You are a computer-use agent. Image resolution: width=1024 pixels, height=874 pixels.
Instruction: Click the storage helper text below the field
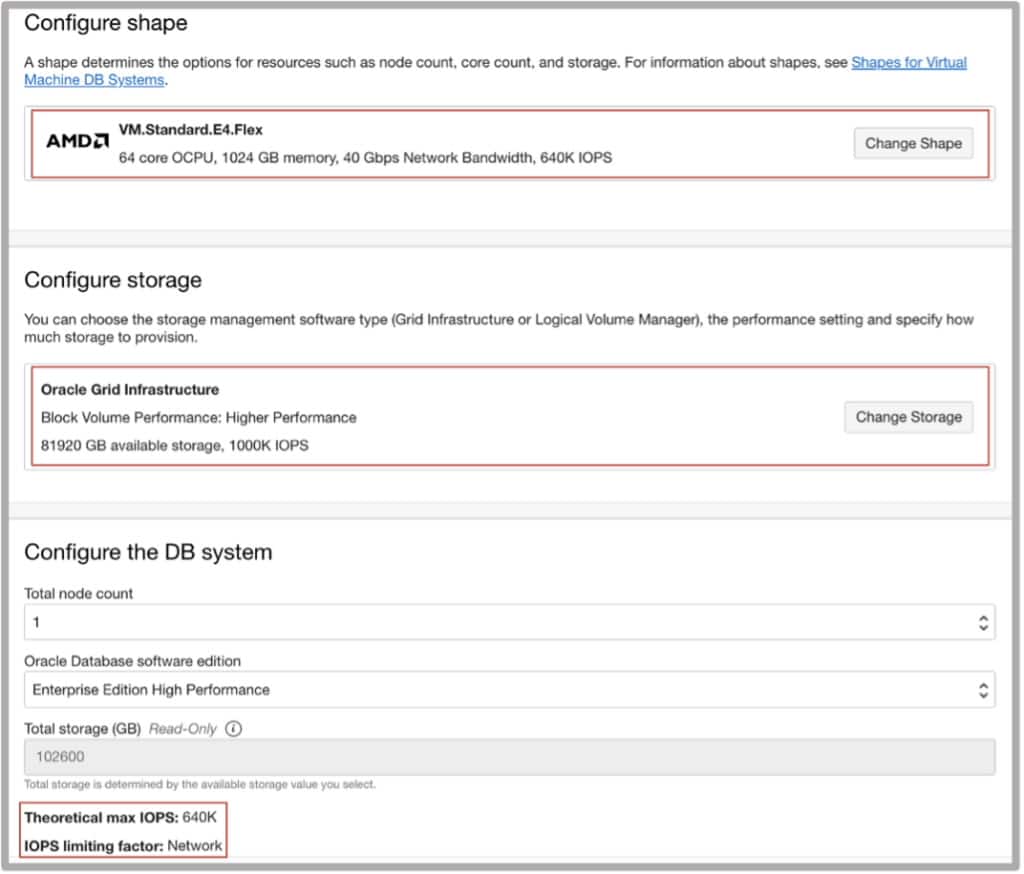click(200, 785)
